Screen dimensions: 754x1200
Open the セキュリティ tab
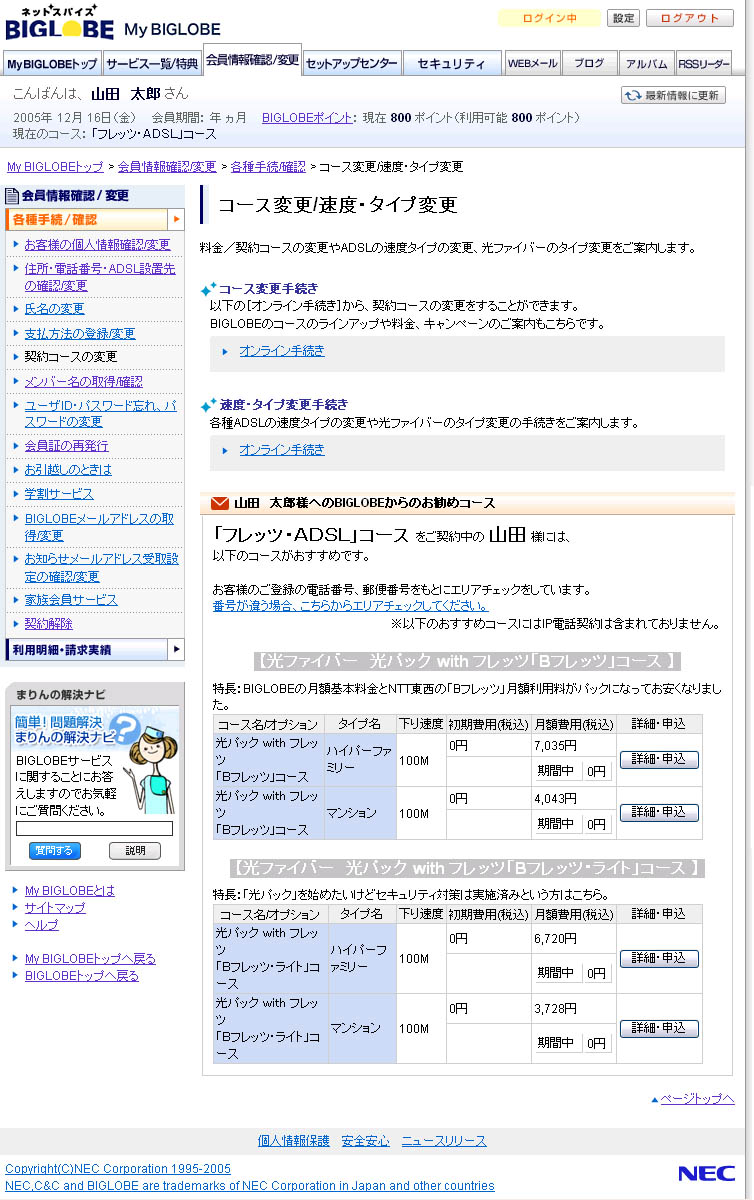pyautogui.click(x=452, y=63)
